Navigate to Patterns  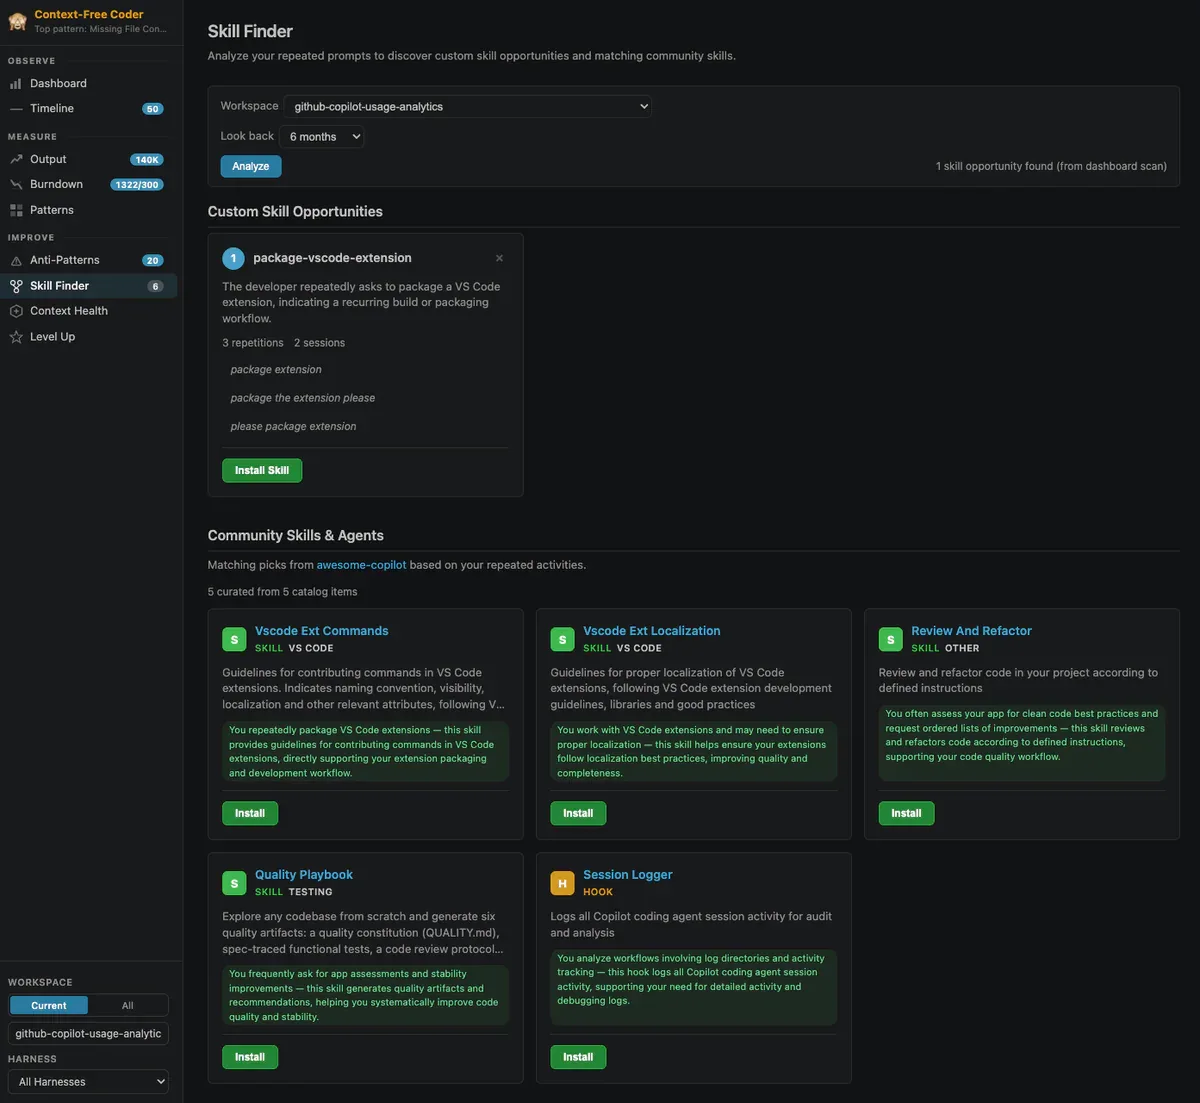90,211
